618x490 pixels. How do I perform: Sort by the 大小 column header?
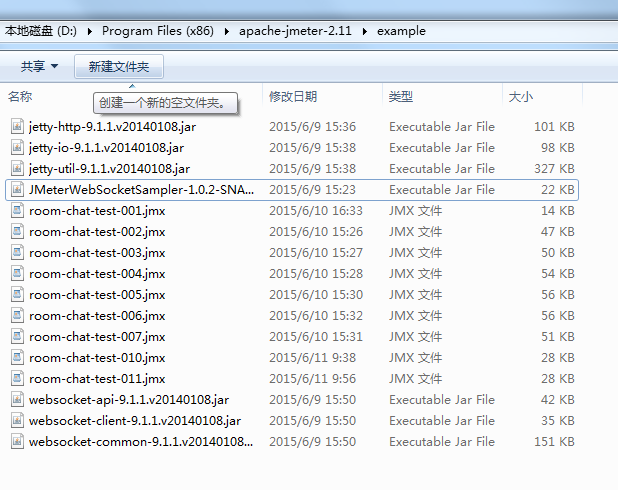(521, 97)
